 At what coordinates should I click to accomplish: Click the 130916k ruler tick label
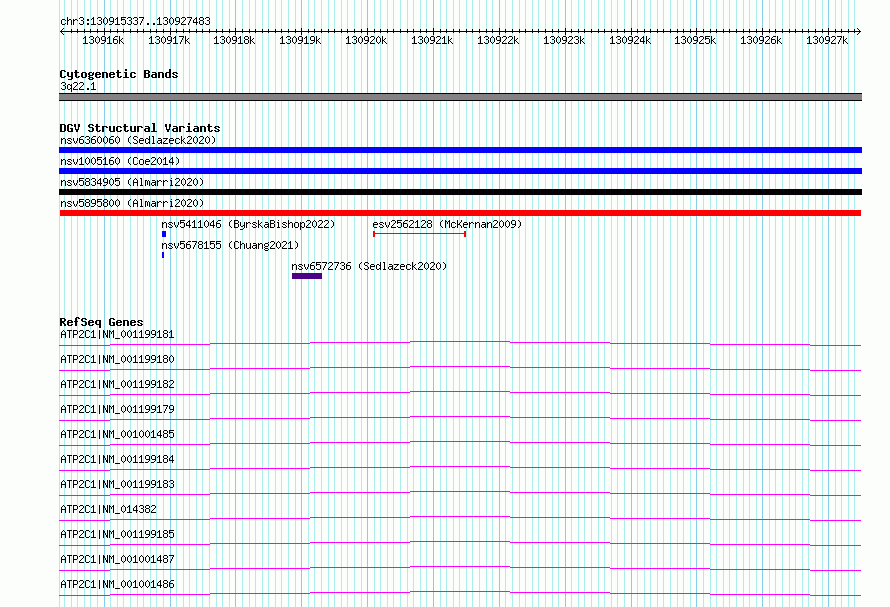[103, 40]
